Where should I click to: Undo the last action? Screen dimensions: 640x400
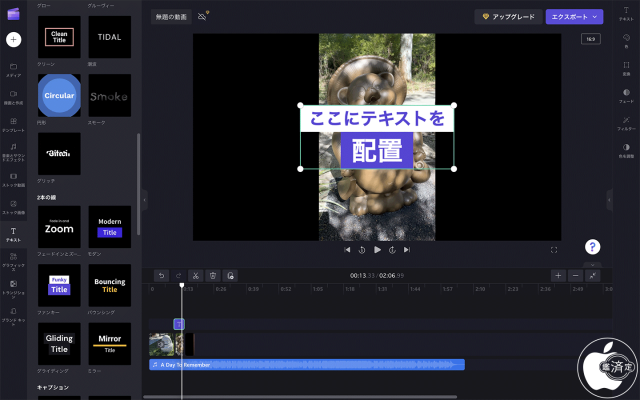point(161,276)
